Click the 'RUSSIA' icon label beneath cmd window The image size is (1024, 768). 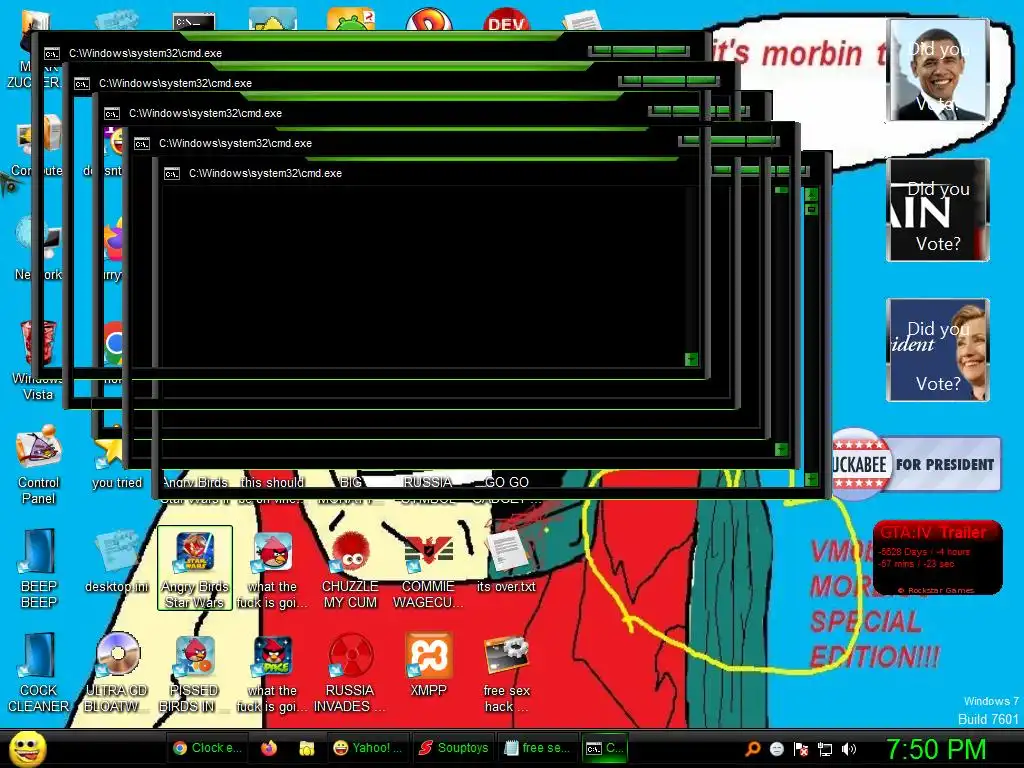pyautogui.click(x=428, y=482)
